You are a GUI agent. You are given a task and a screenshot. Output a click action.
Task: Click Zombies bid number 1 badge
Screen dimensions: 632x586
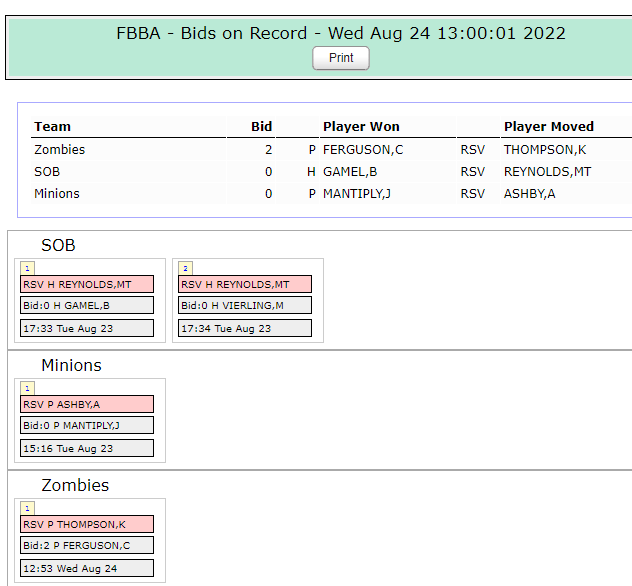(x=27, y=508)
